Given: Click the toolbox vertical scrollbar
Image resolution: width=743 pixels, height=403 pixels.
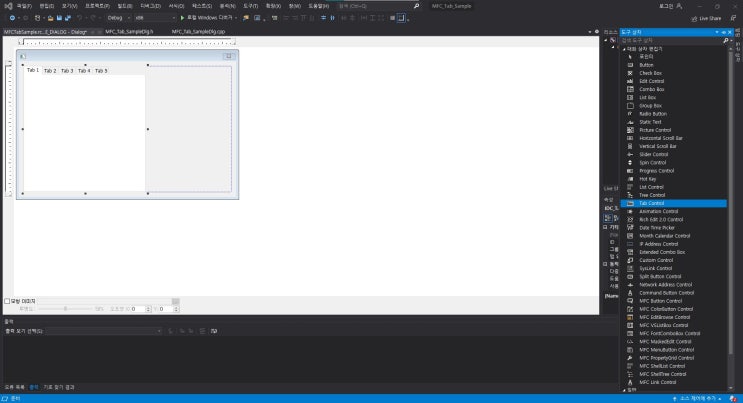Looking at the screenshot, I should (730, 218).
